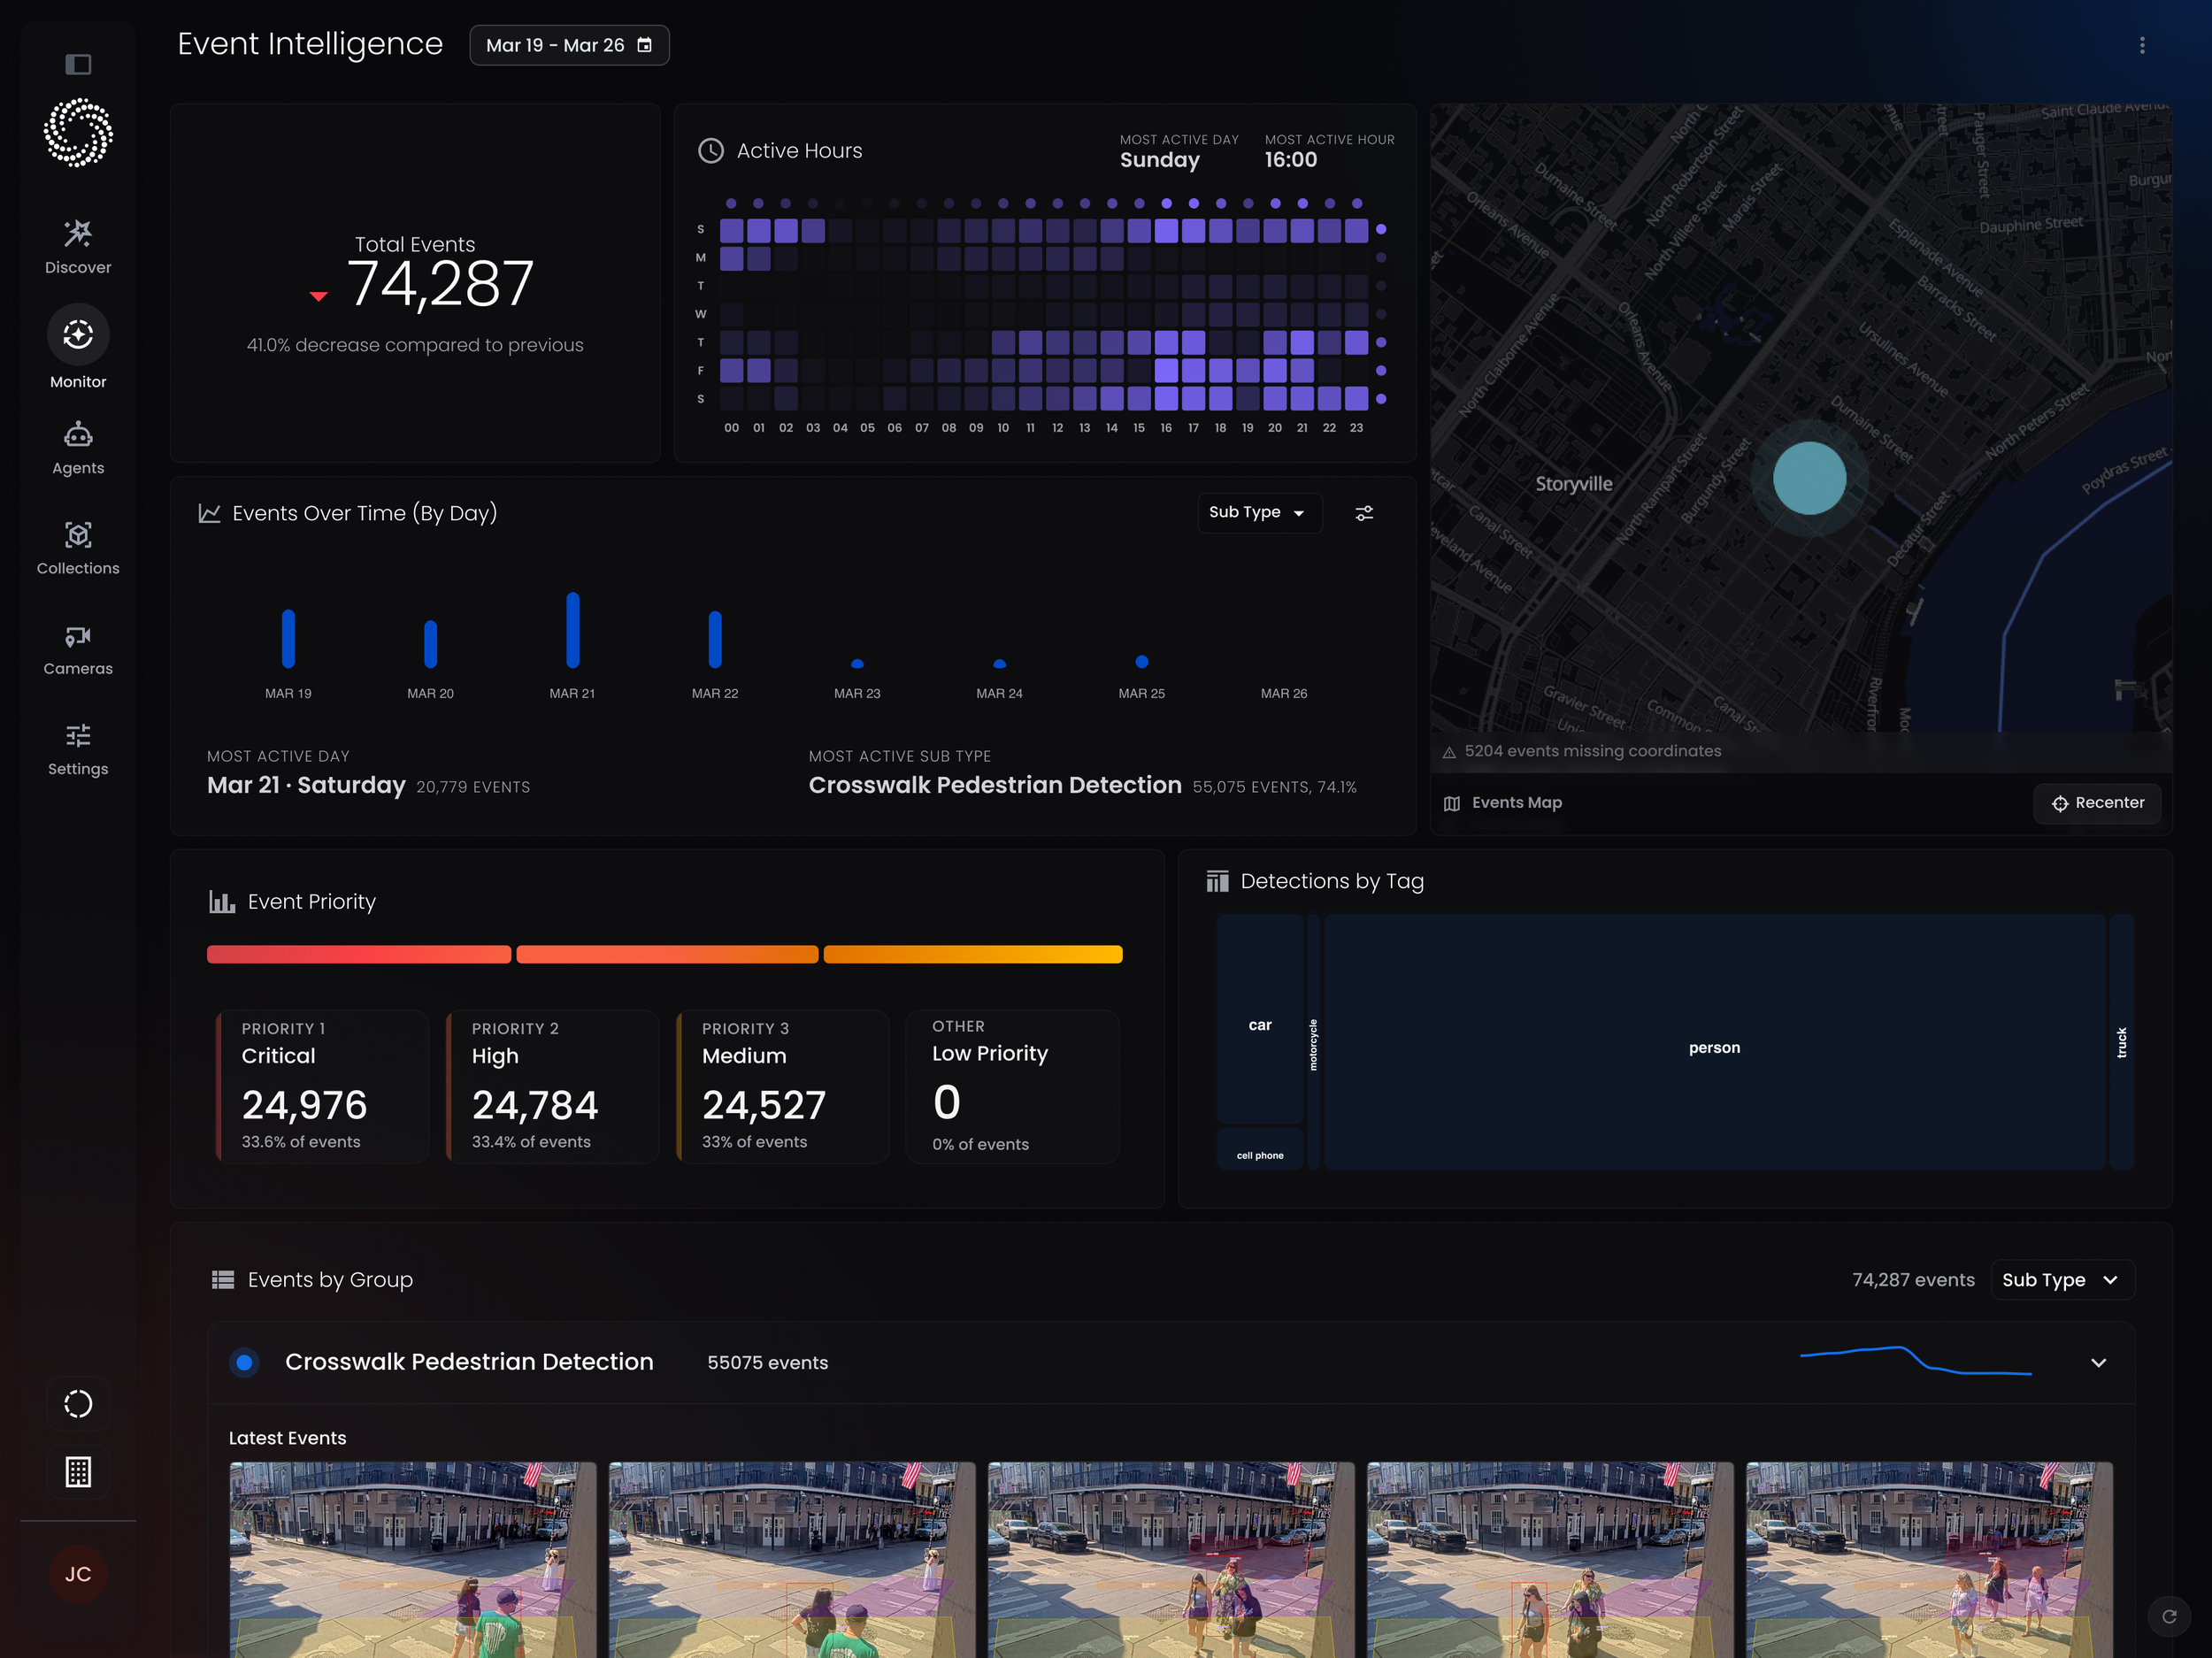The image size is (2212, 1658).
Task: Toggle the sidebar collapse panel icon
Action: [x=78, y=65]
